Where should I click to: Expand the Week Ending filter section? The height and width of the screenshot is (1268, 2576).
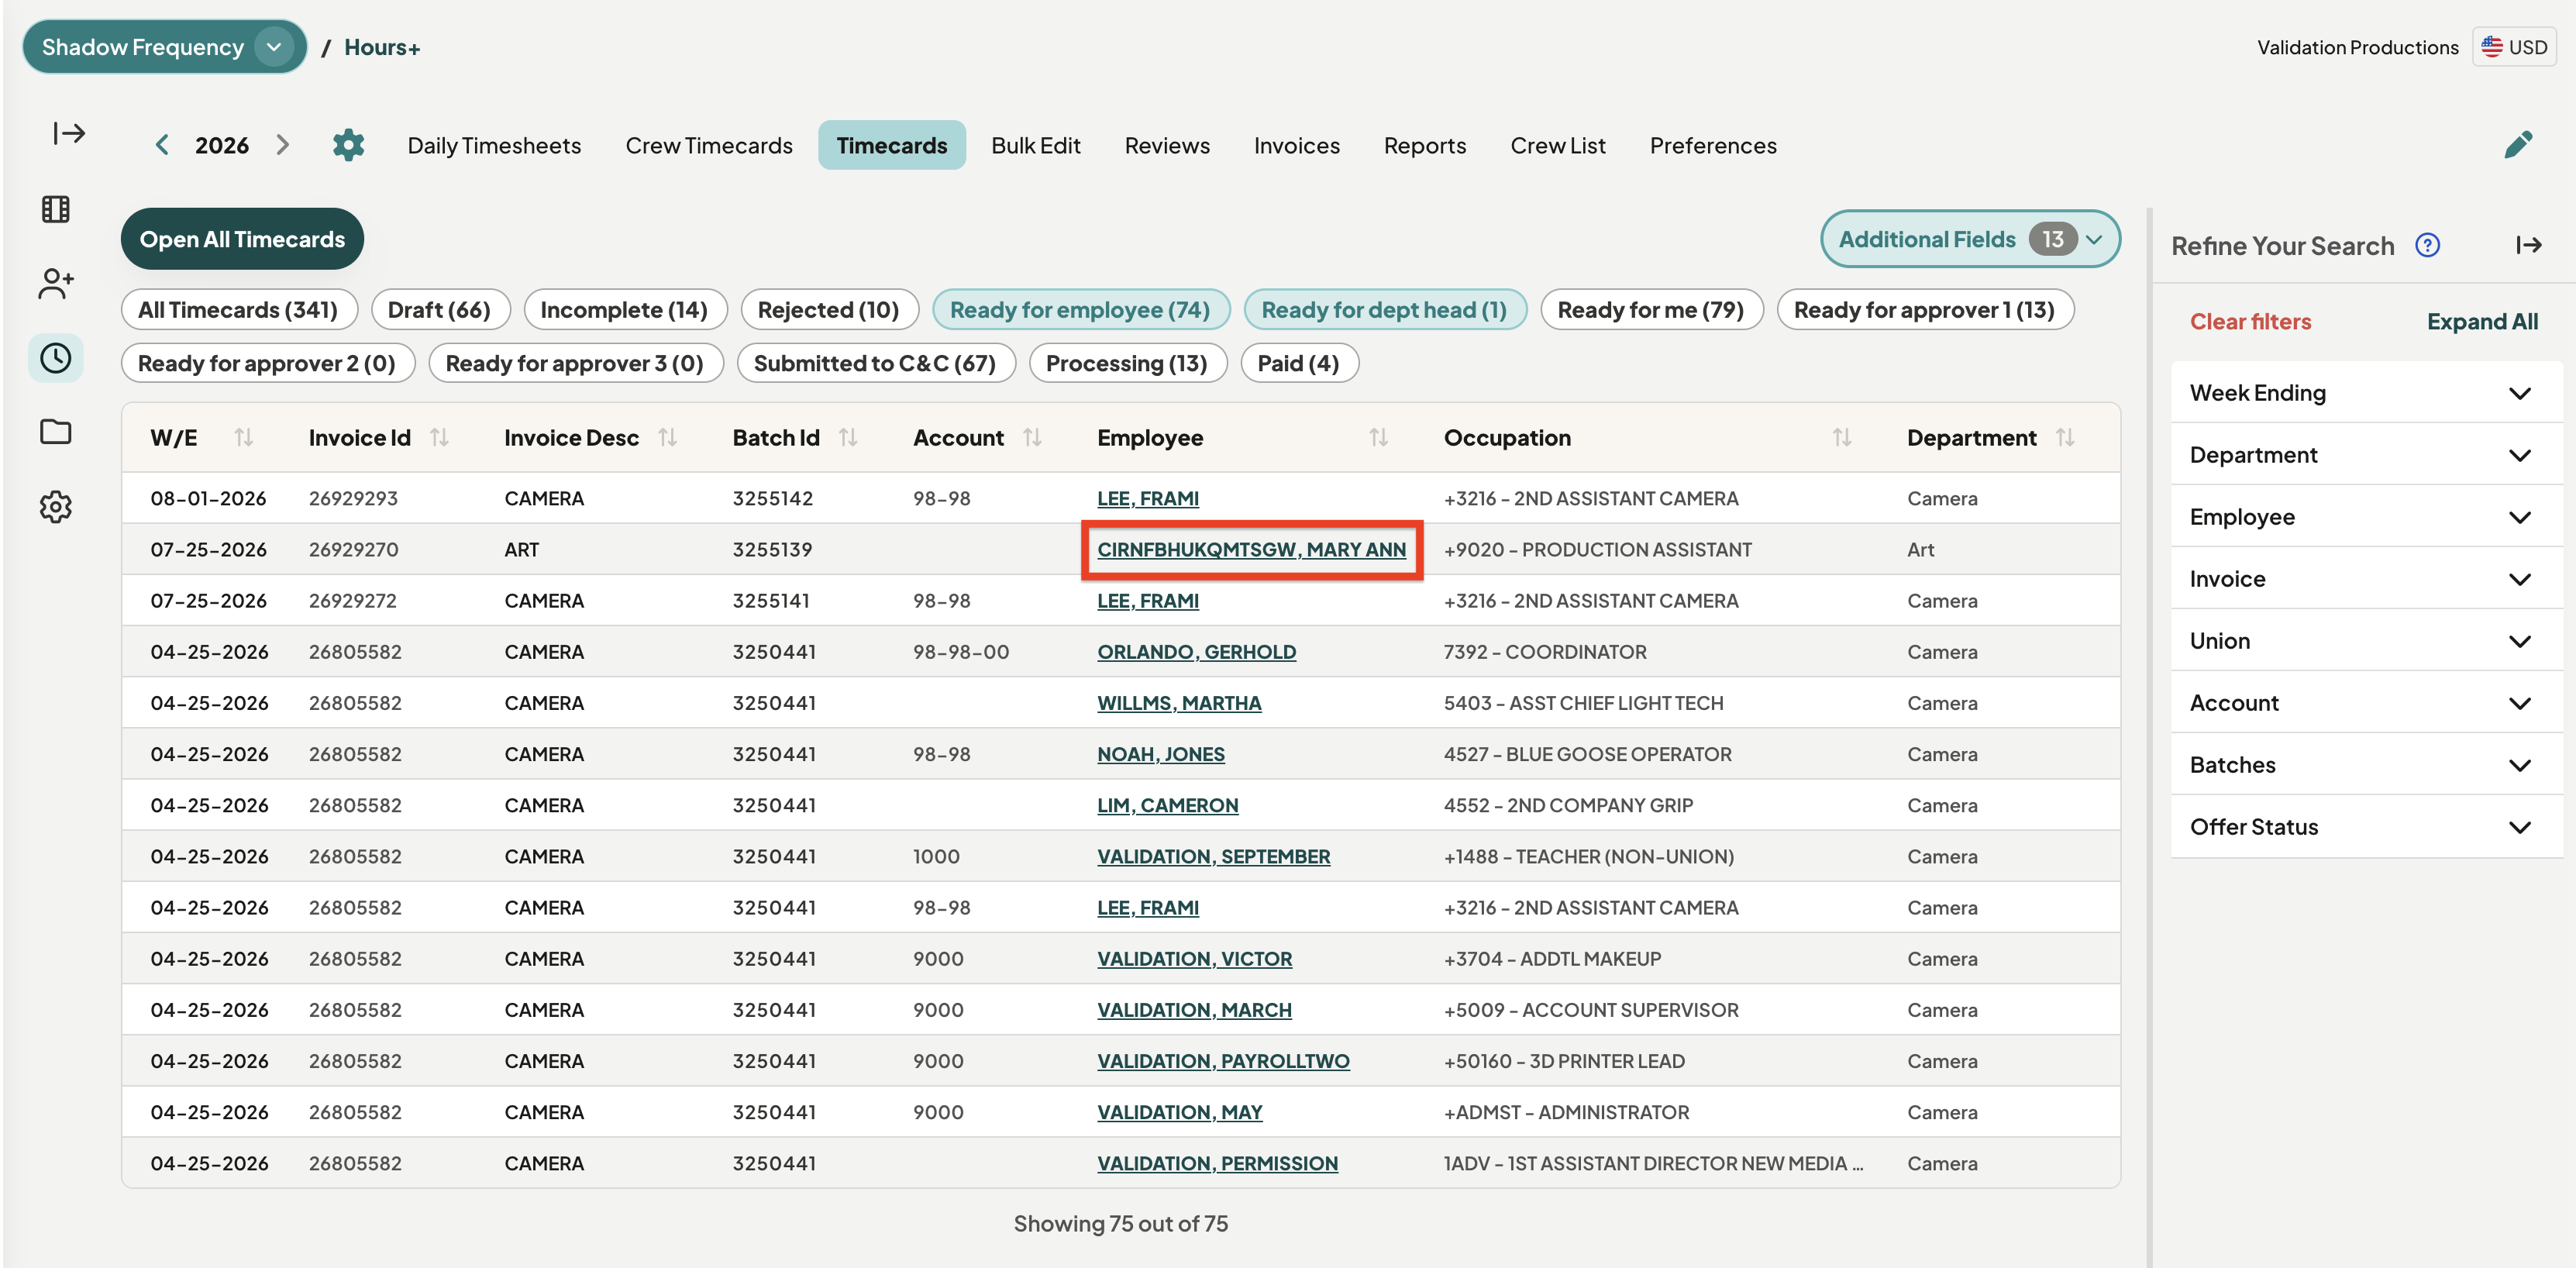coord(2365,393)
